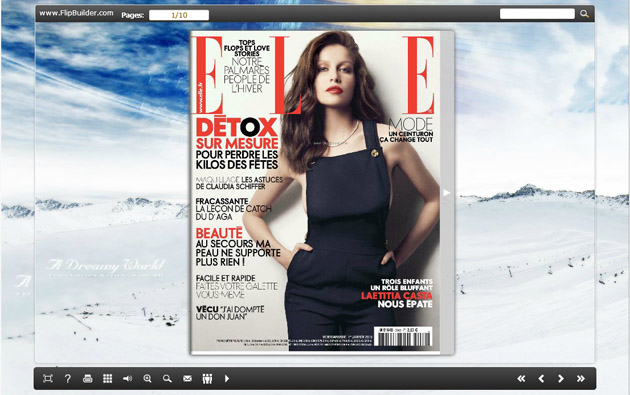Click the top bar search magnifier button

(x=584, y=14)
